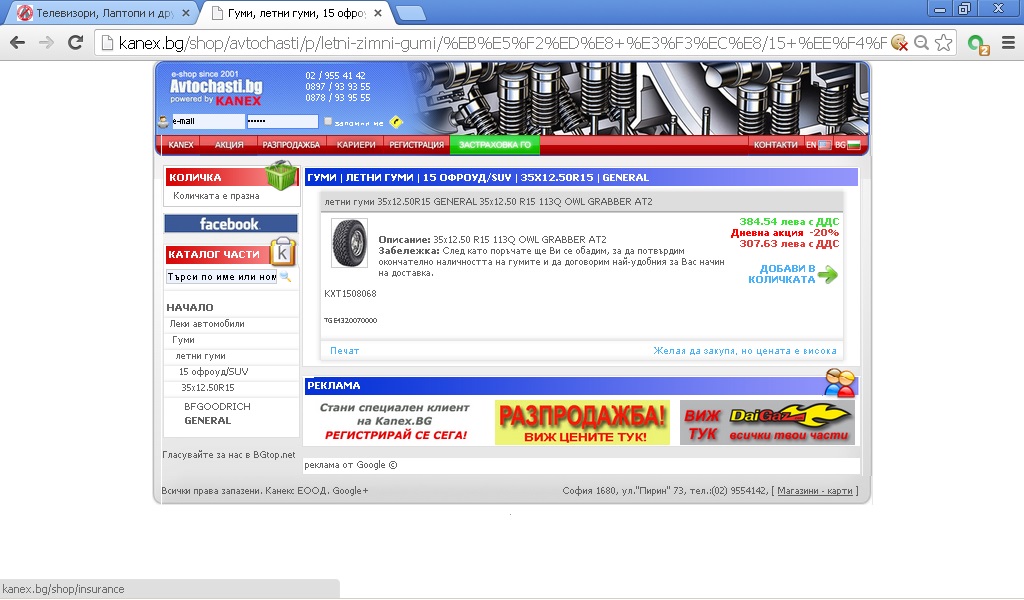Screen dimensions: 1024x600
Task: Click the shopping basket icon beside КОЛИЧКА
Action: point(281,175)
